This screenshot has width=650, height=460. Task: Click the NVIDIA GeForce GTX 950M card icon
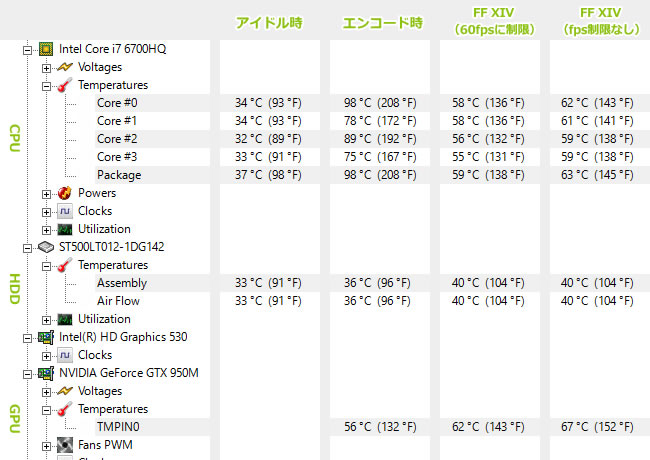[46, 373]
